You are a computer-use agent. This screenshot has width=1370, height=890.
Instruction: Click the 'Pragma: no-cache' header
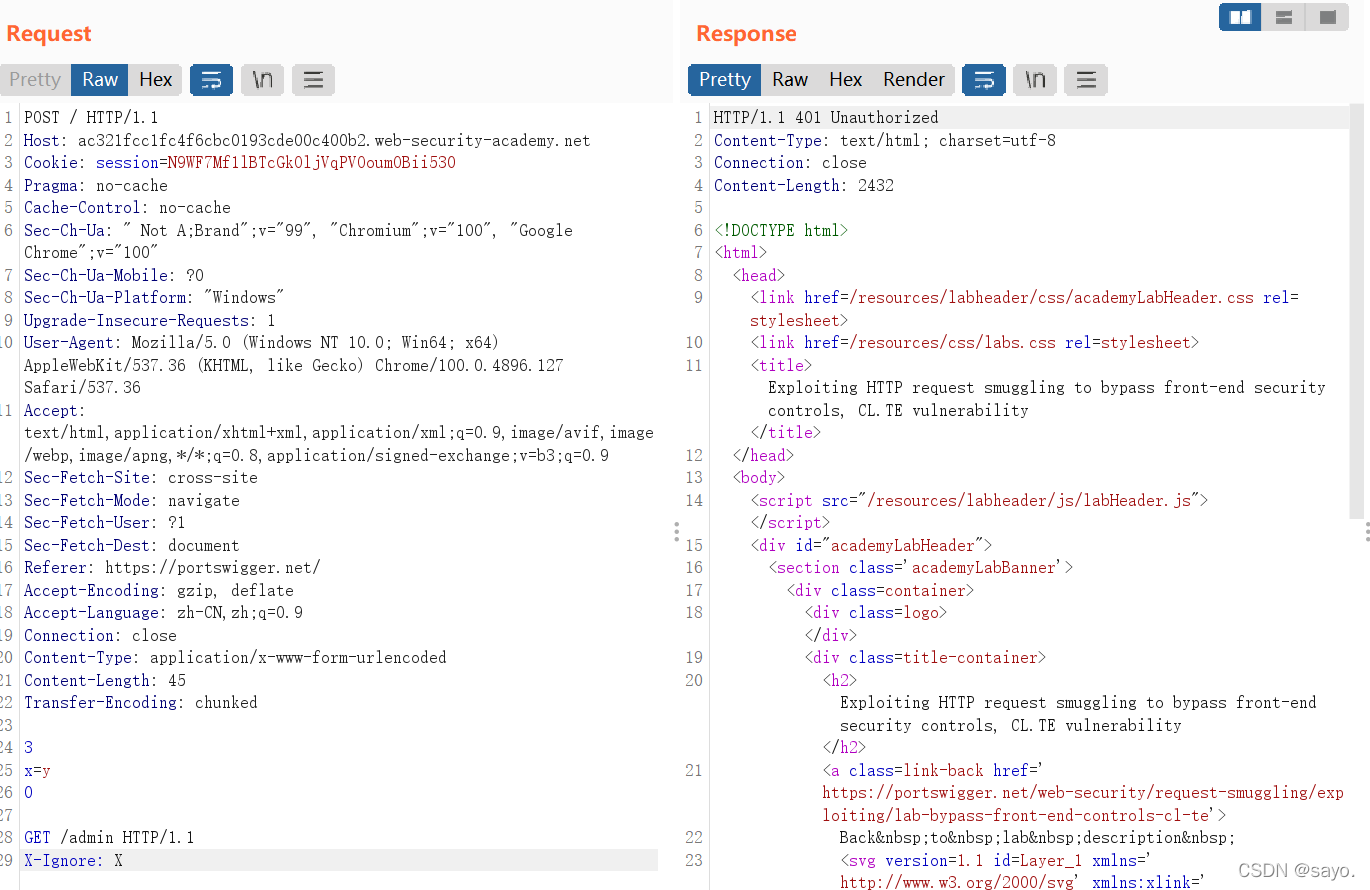[x=96, y=185]
